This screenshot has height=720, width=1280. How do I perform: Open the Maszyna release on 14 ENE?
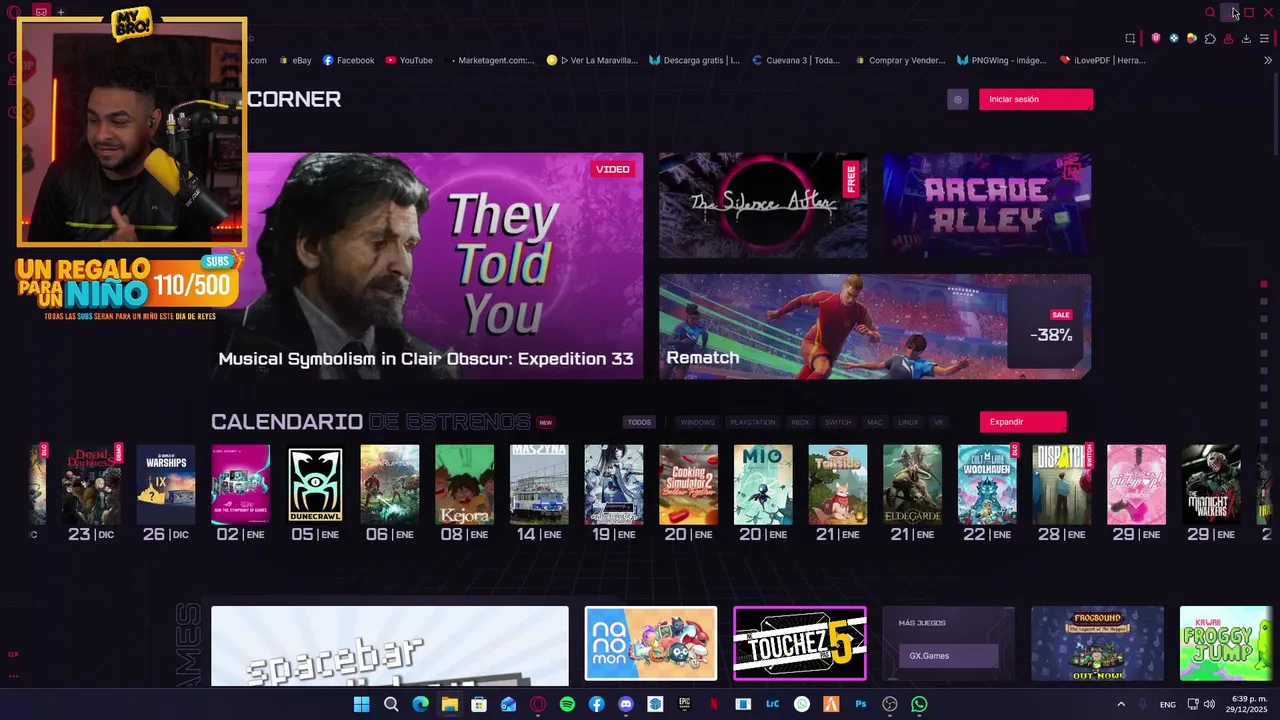(539, 485)
